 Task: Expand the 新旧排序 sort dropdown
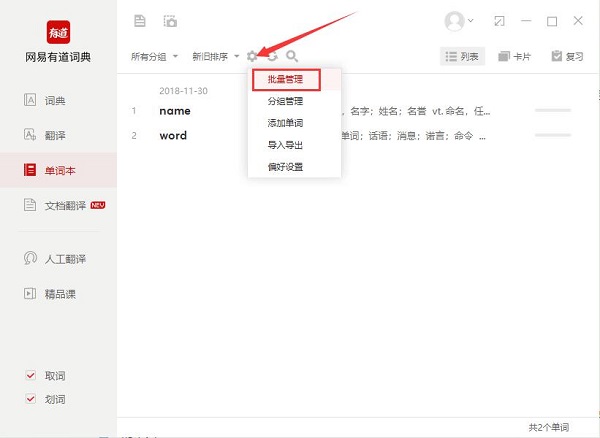pyautogui.click(x=216, y=57)
